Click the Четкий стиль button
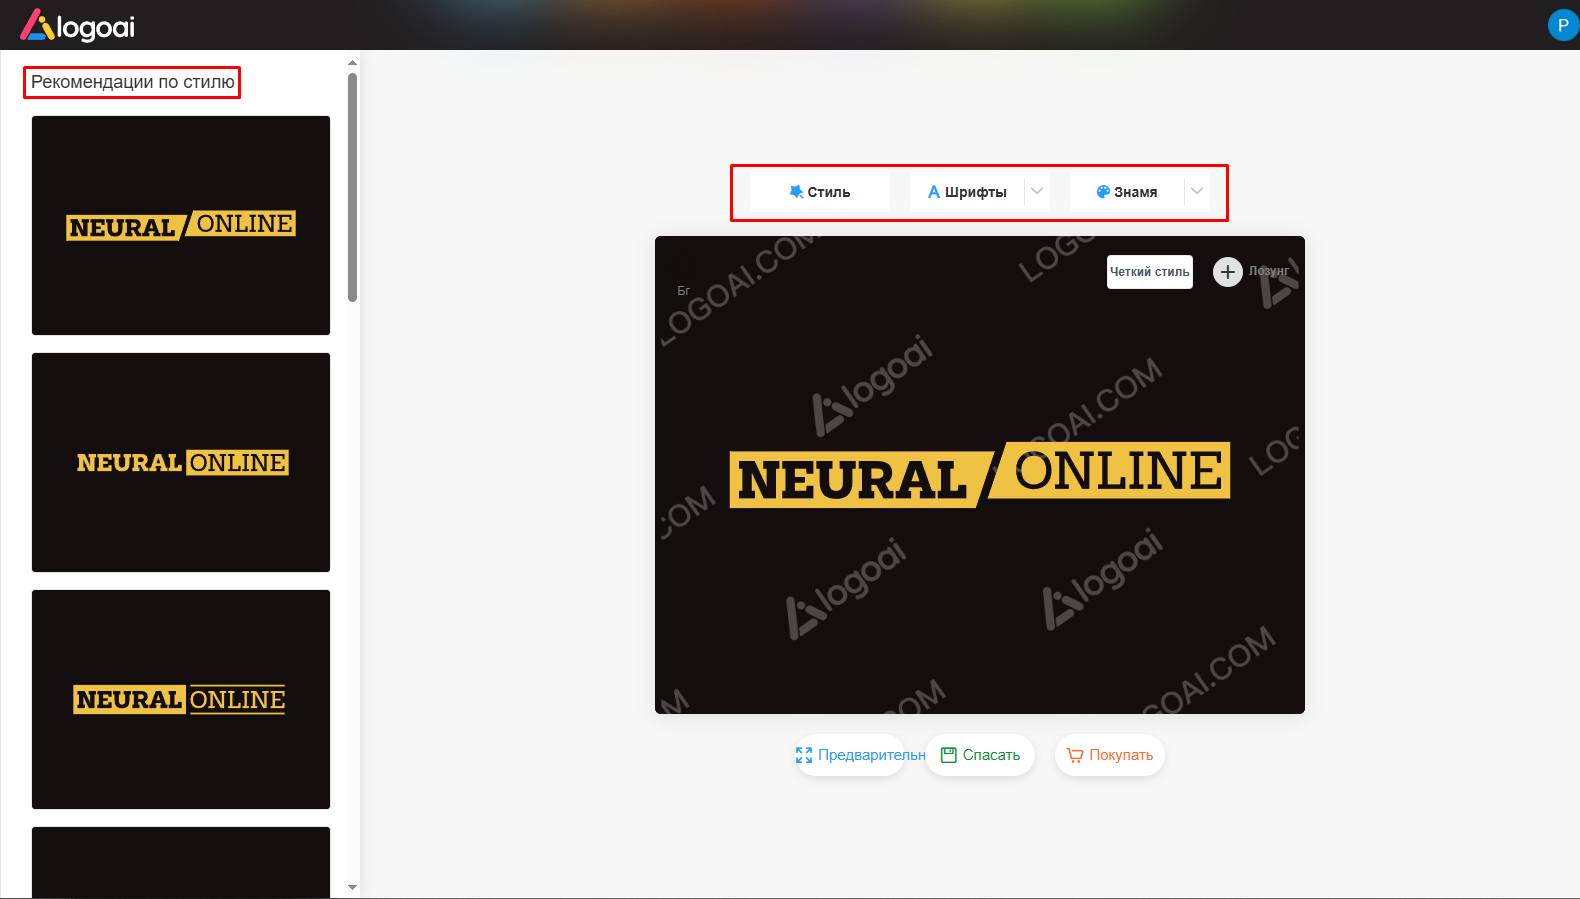The width and height of the screenshot is (1580, 899). (1150, 272)
